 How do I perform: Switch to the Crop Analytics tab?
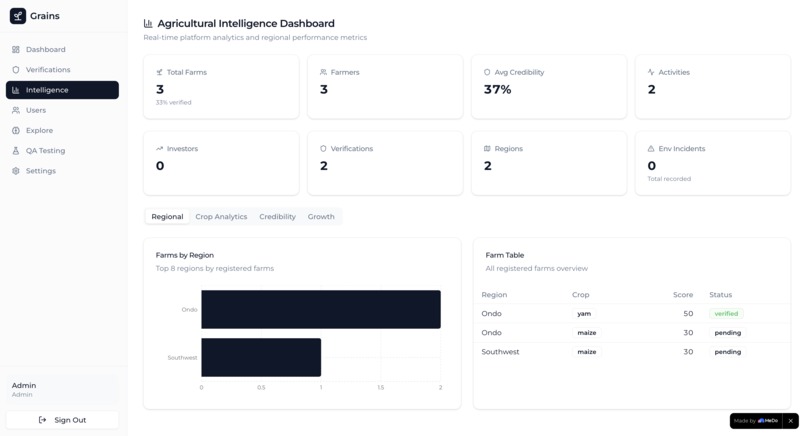pos(221,216)
